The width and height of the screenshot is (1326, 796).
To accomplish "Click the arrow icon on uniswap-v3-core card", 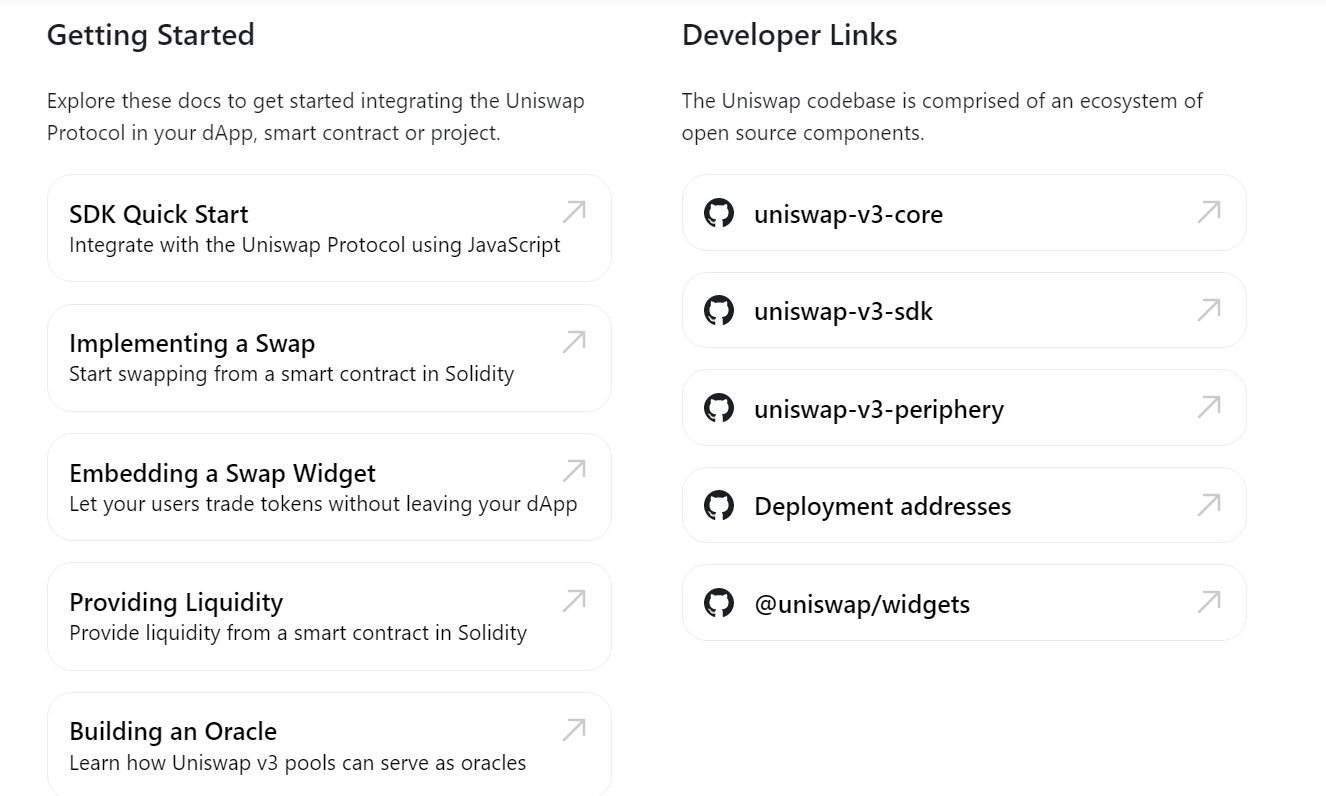I will tap(1209, 212).
